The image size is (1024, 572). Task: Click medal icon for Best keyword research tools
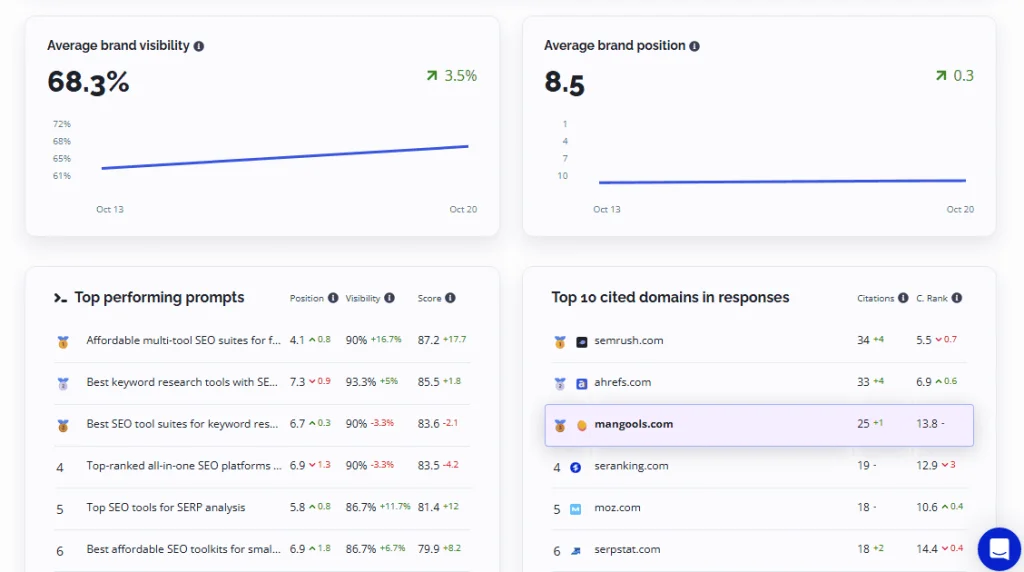pyautogui.click(x=63, y=383)
